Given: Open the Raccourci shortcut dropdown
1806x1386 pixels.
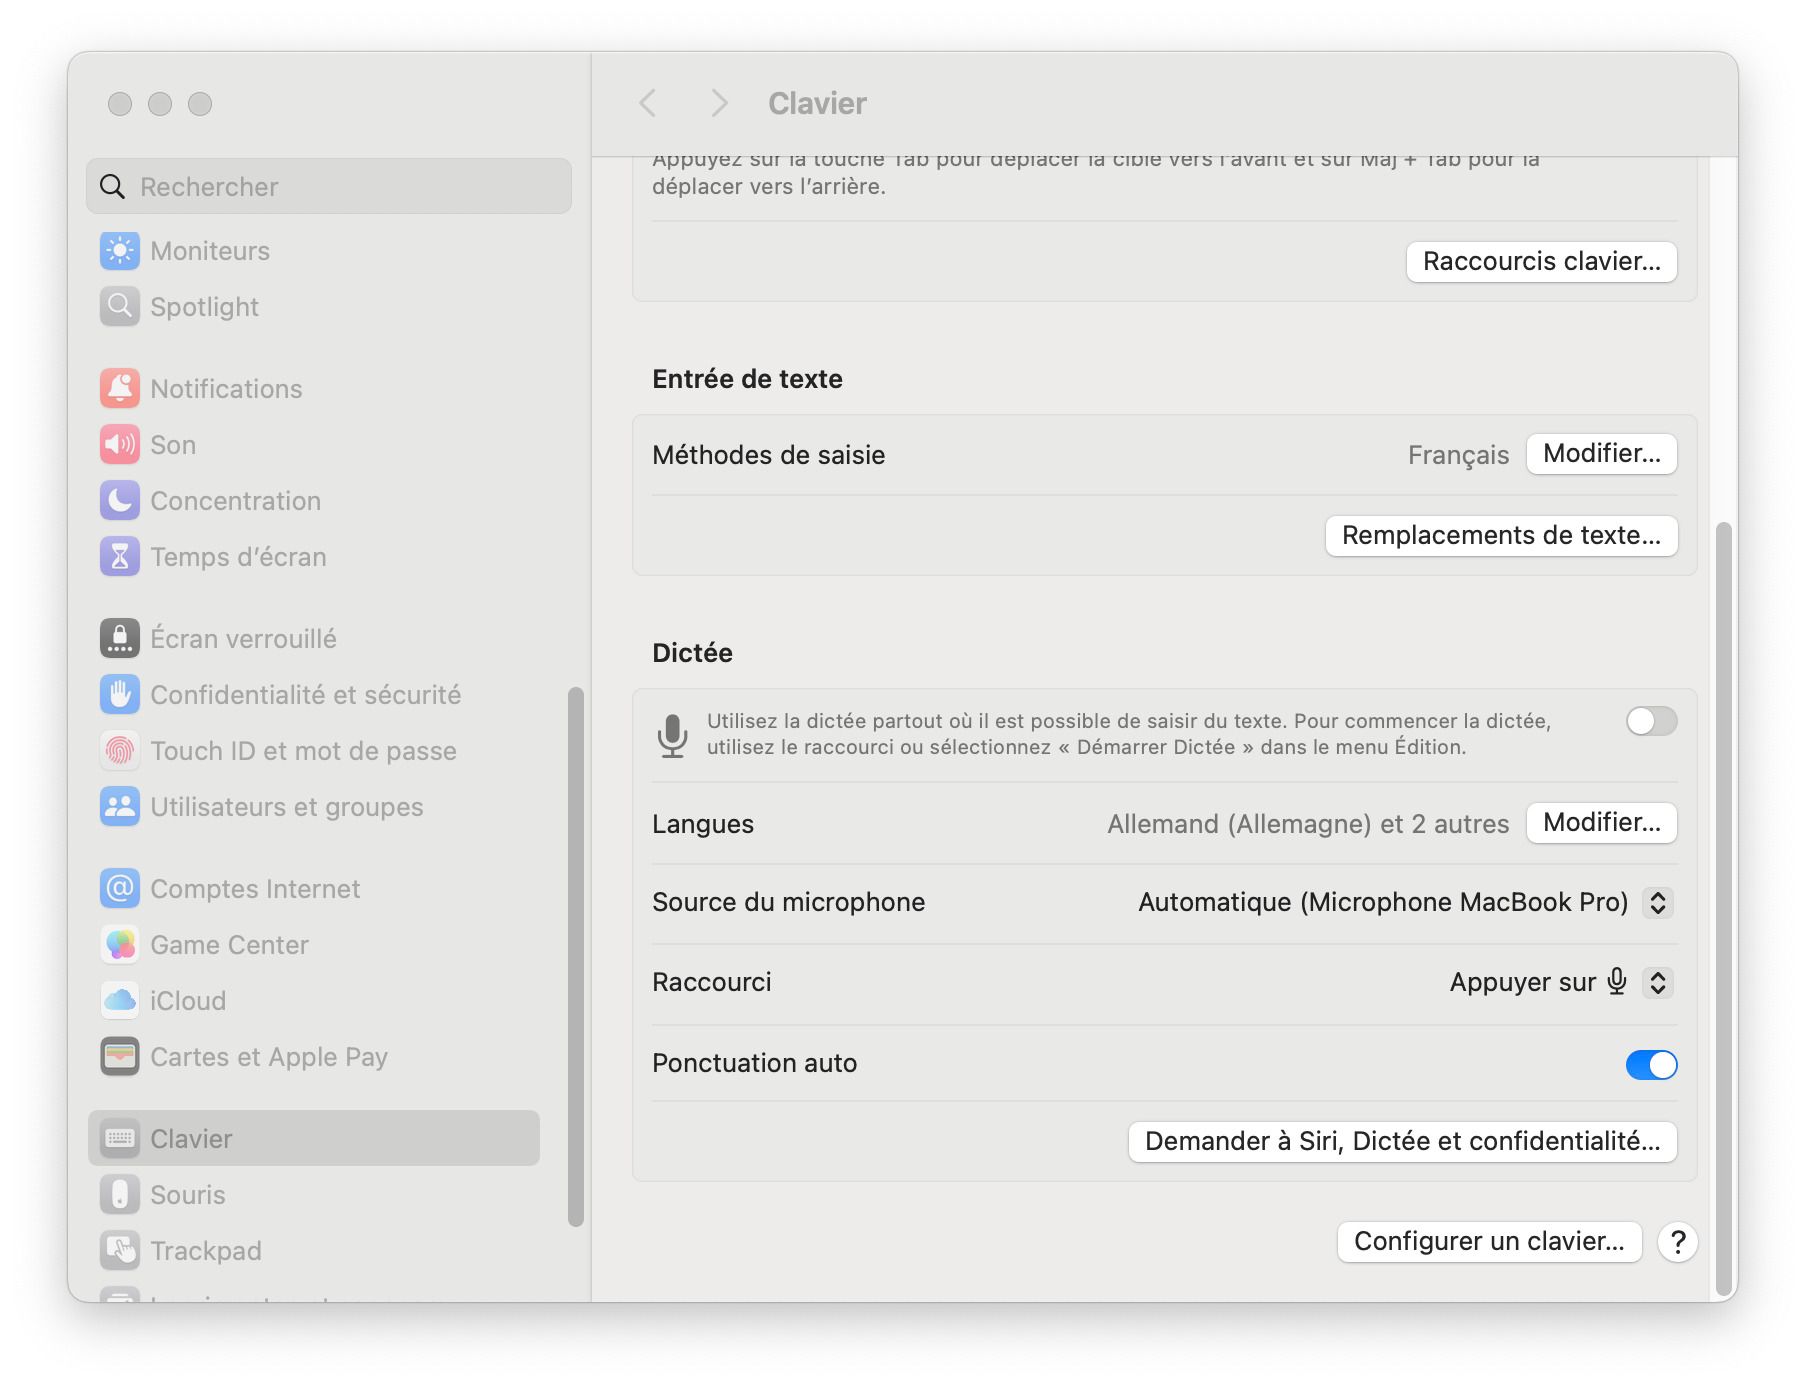Looking at the screenshot, I should click(x=1658, y=982).
